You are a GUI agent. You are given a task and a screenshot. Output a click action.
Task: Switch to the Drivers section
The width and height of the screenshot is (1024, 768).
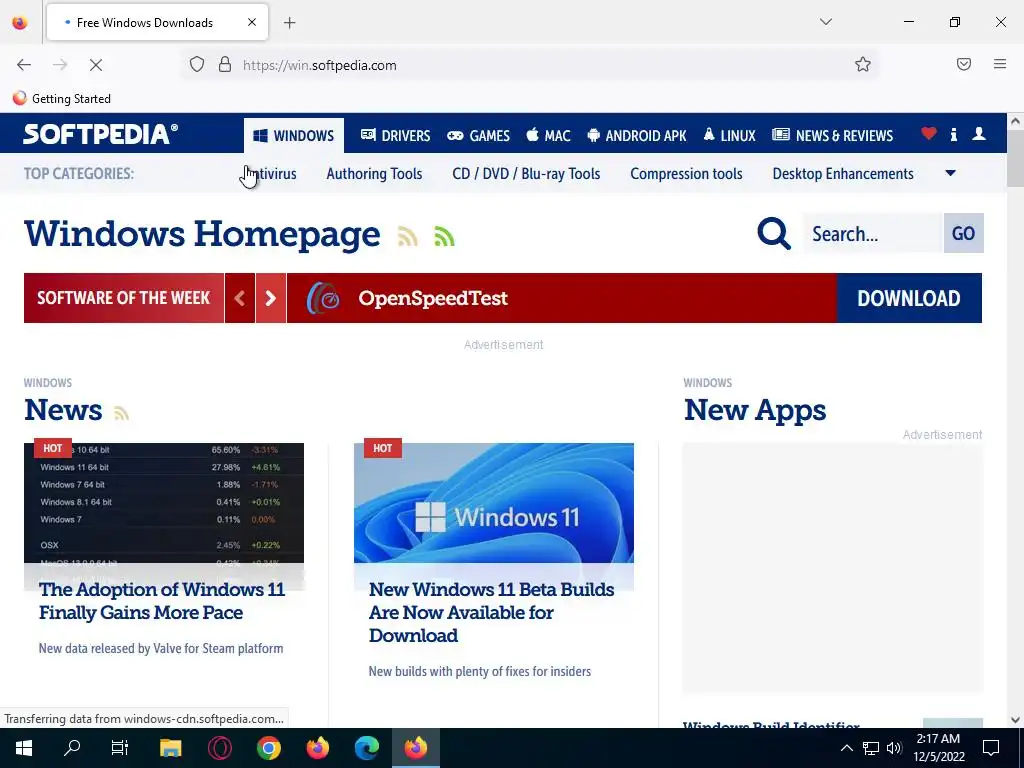(x=396, y=135)
